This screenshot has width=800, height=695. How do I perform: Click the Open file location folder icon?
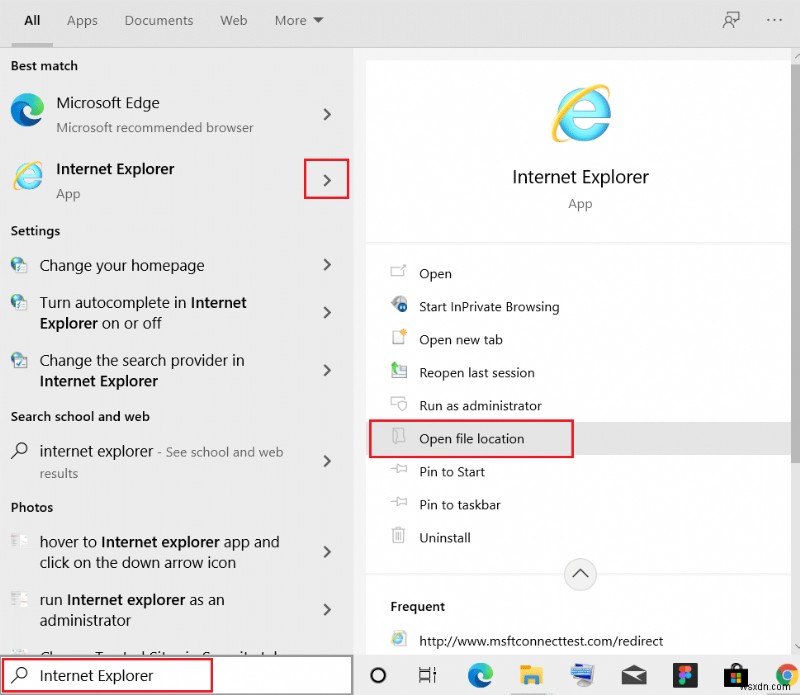click(399, 436)
